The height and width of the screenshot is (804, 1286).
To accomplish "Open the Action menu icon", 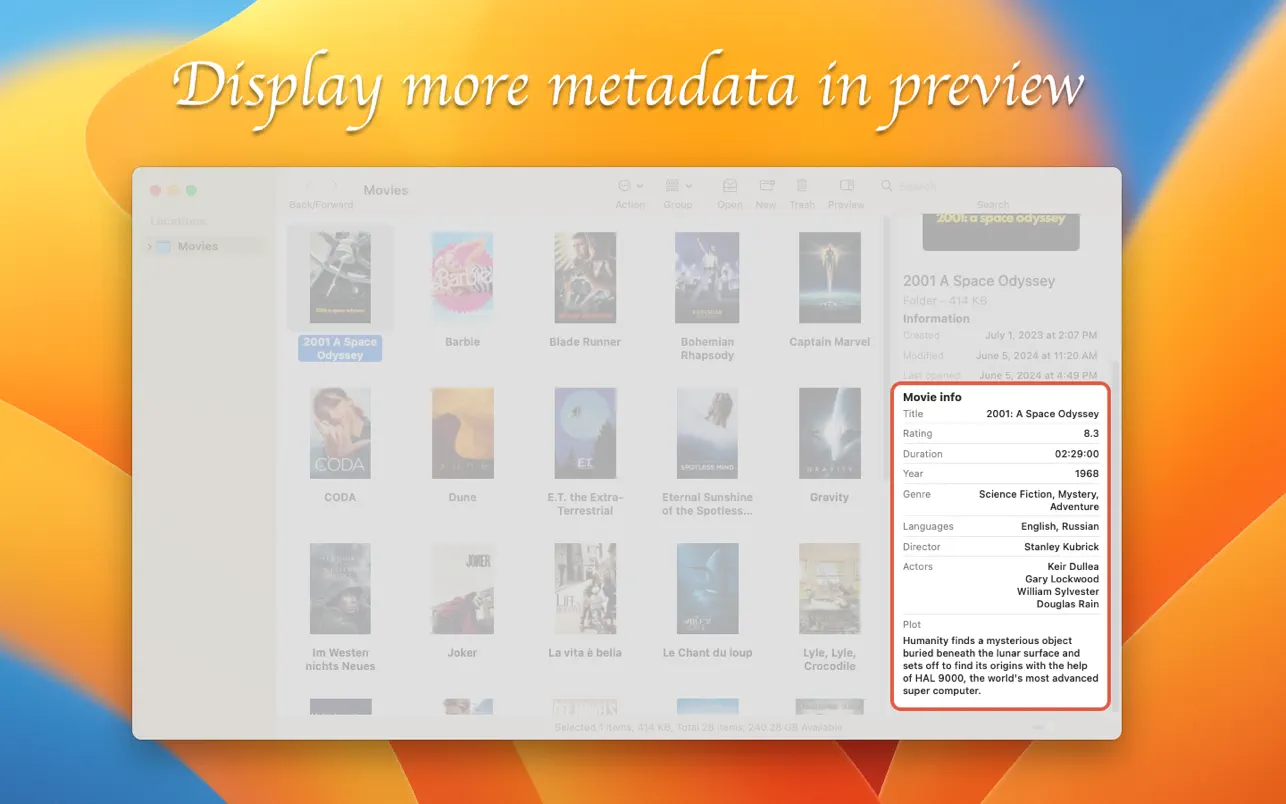I will 625,186.
